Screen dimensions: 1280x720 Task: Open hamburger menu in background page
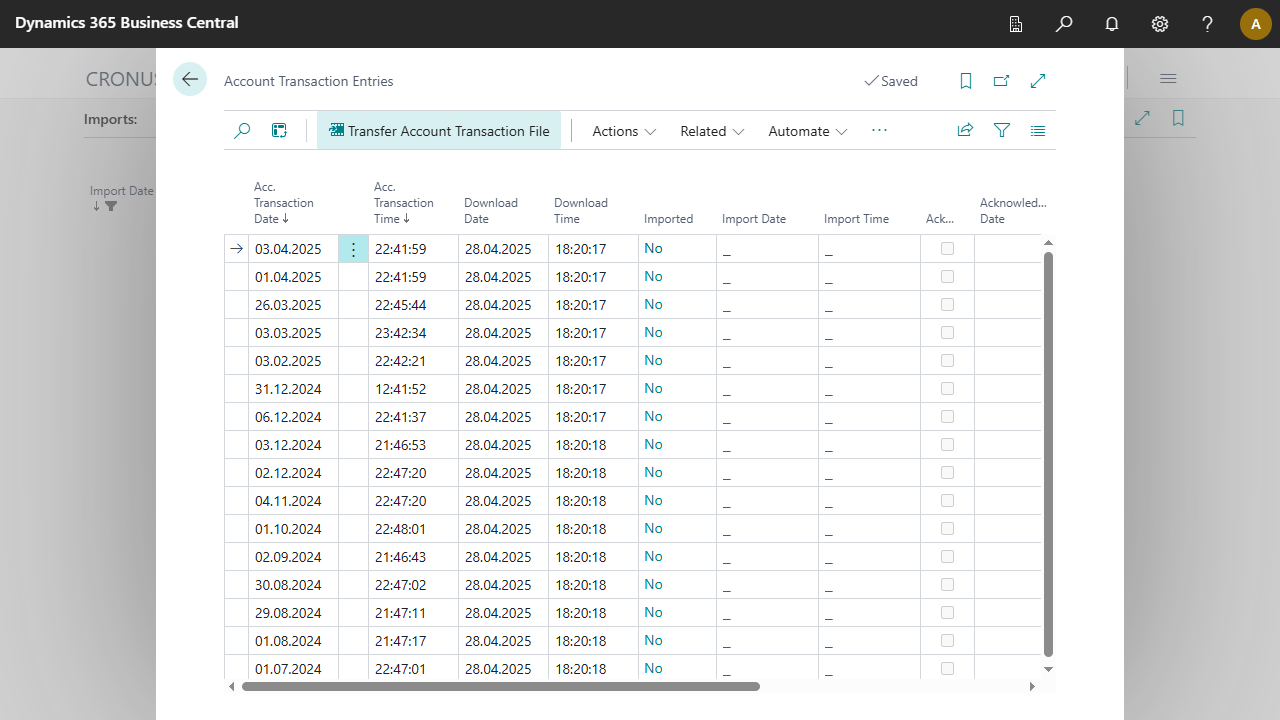[x=1168, y=79]
